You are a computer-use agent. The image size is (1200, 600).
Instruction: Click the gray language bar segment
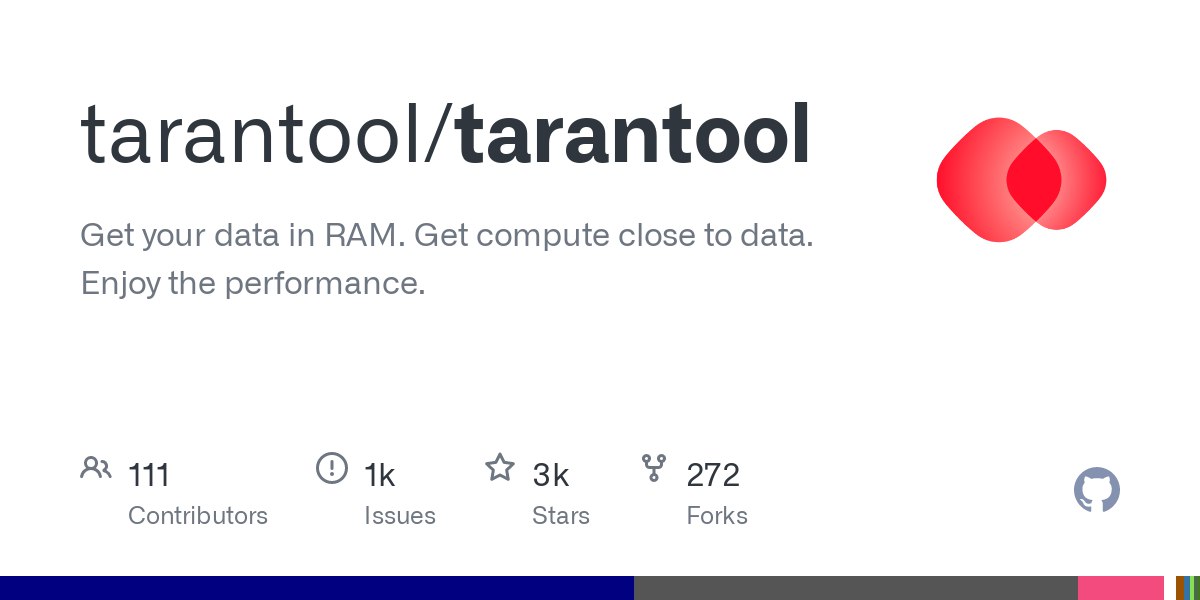pyautogui.click(x=855, y=588)
